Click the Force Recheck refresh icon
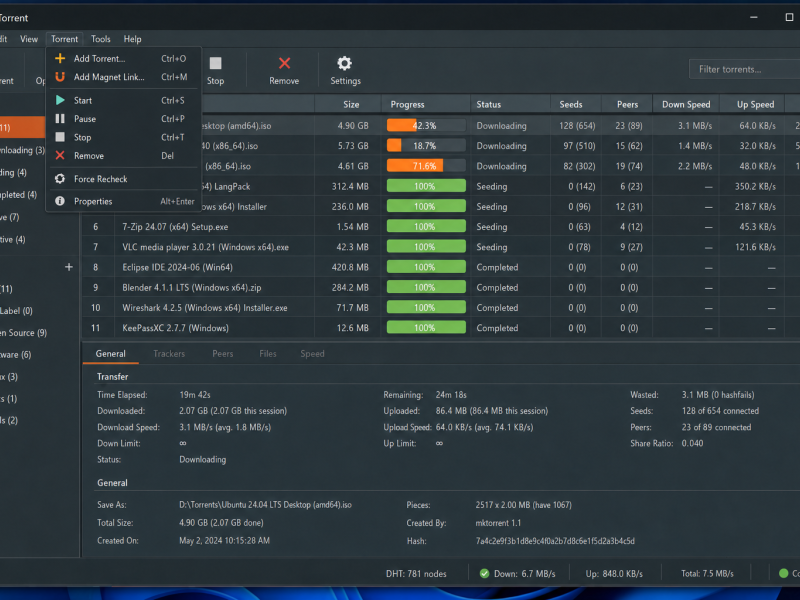Image resolution: width=800 pixels, height=600 pixels. tap(60, 179)
